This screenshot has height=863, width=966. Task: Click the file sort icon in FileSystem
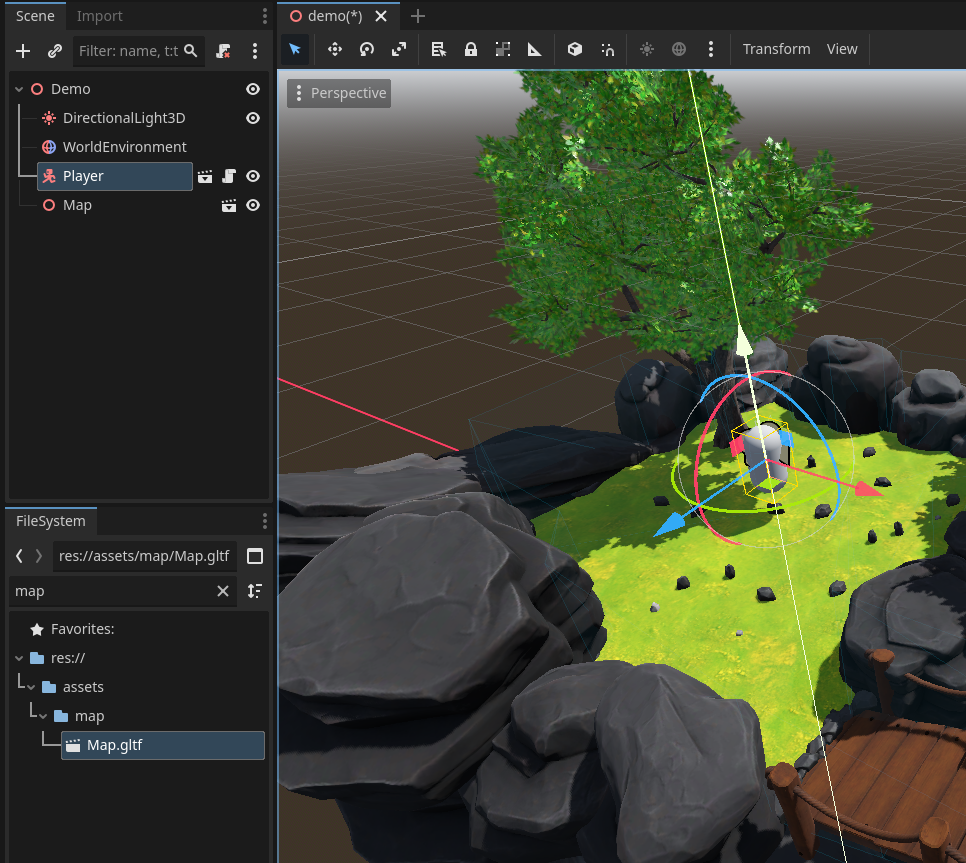[255, 591]
